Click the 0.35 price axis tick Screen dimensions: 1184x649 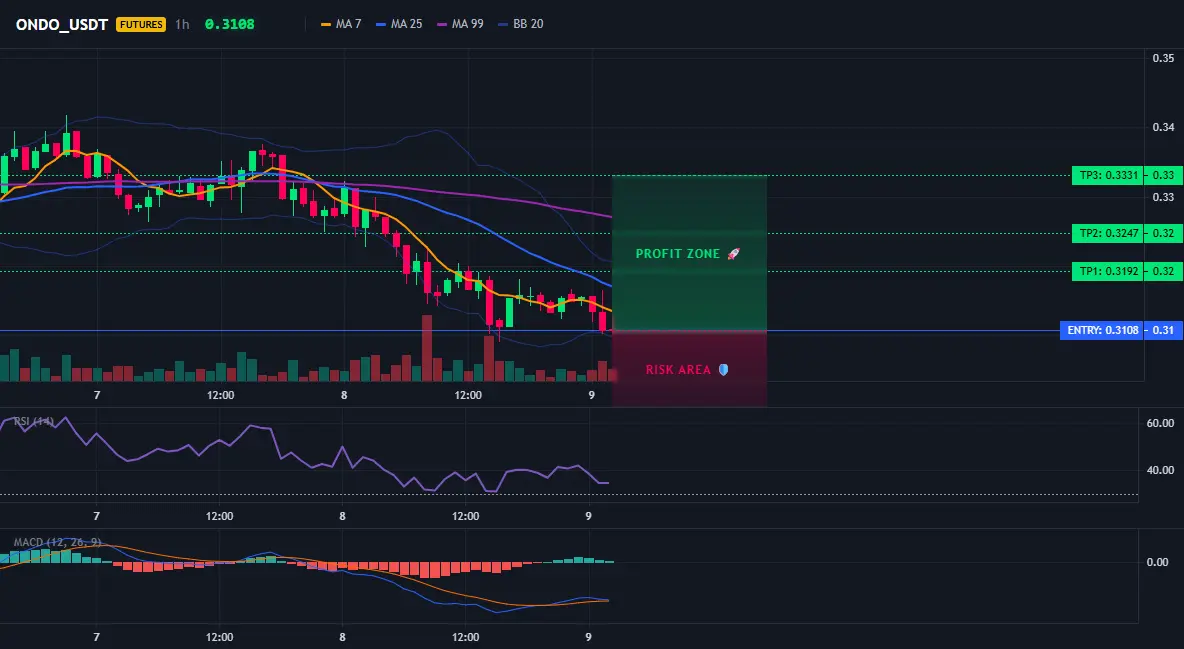(x=1163, y=58)
